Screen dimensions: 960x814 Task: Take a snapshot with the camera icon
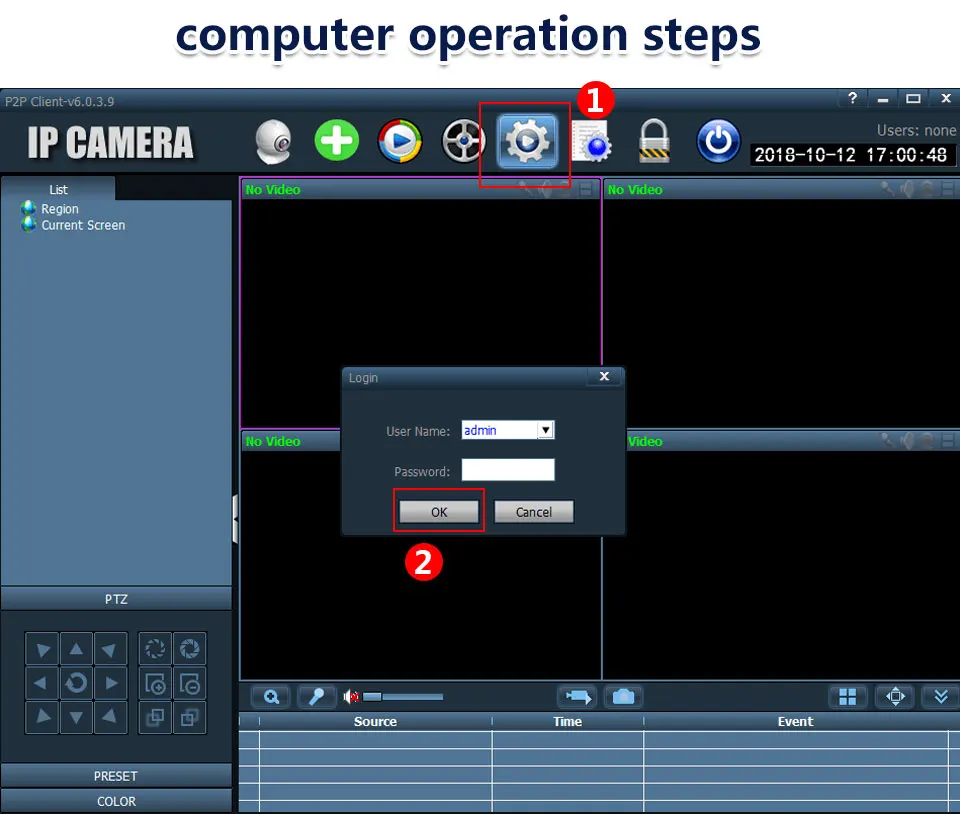(x=623, y=696)
